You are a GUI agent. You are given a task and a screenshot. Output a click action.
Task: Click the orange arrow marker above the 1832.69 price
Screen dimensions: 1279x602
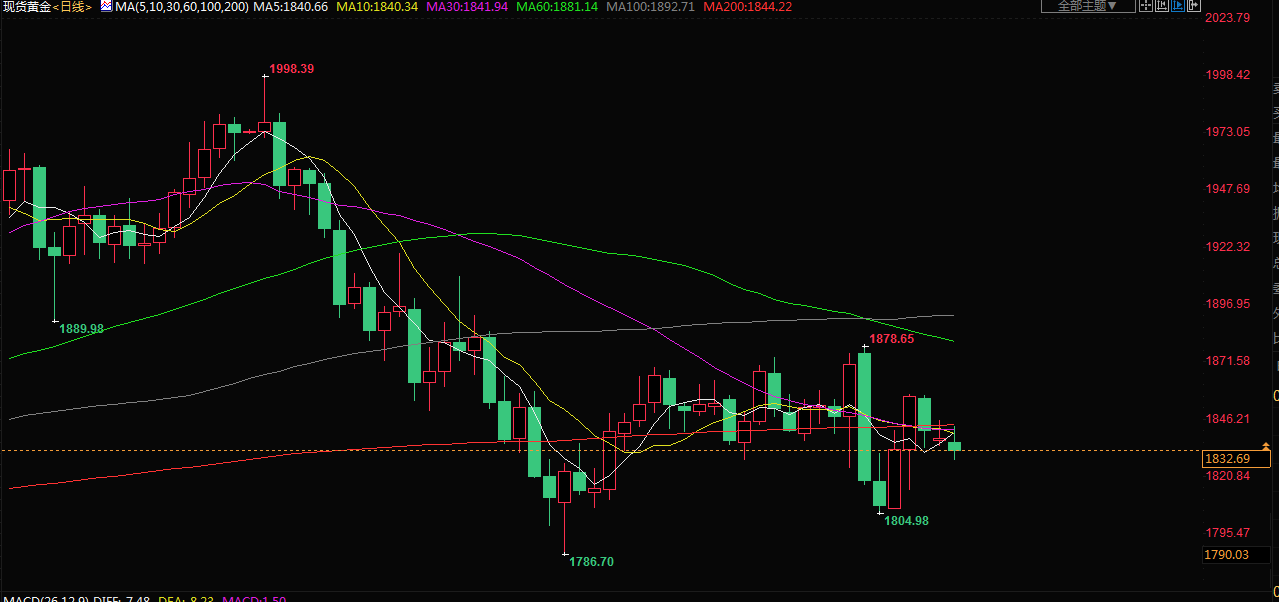pyautogui.click(x=1267, y=445)
